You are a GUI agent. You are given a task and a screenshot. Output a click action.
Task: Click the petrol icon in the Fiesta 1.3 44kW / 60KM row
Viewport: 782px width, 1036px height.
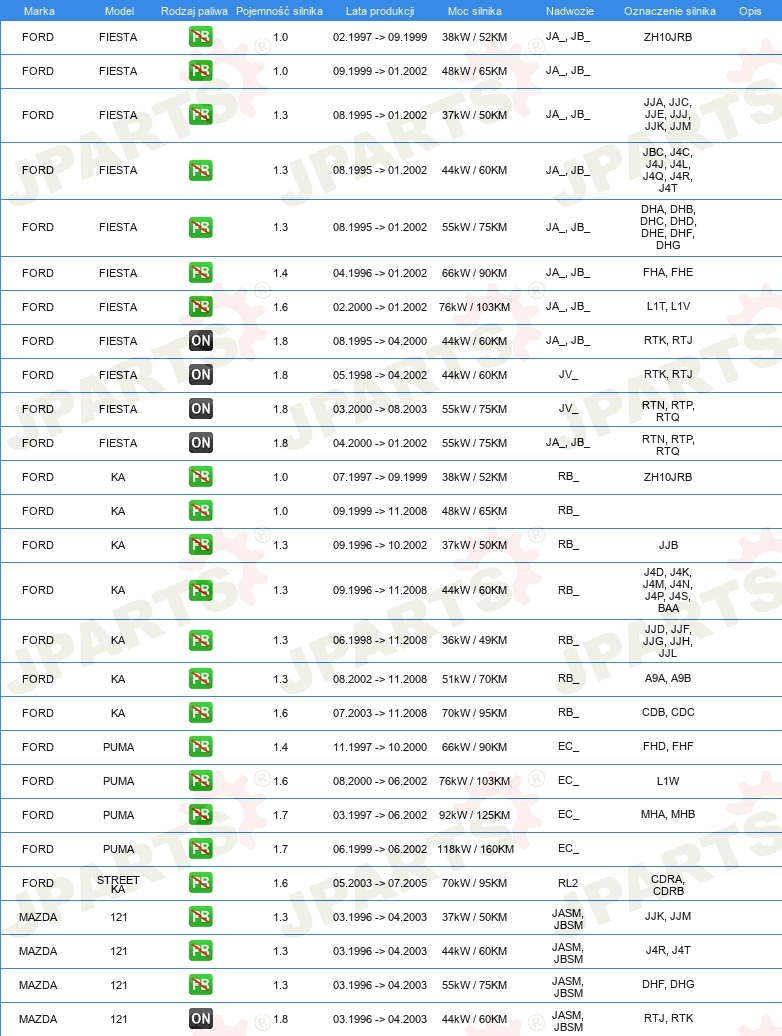pos(201,170)
